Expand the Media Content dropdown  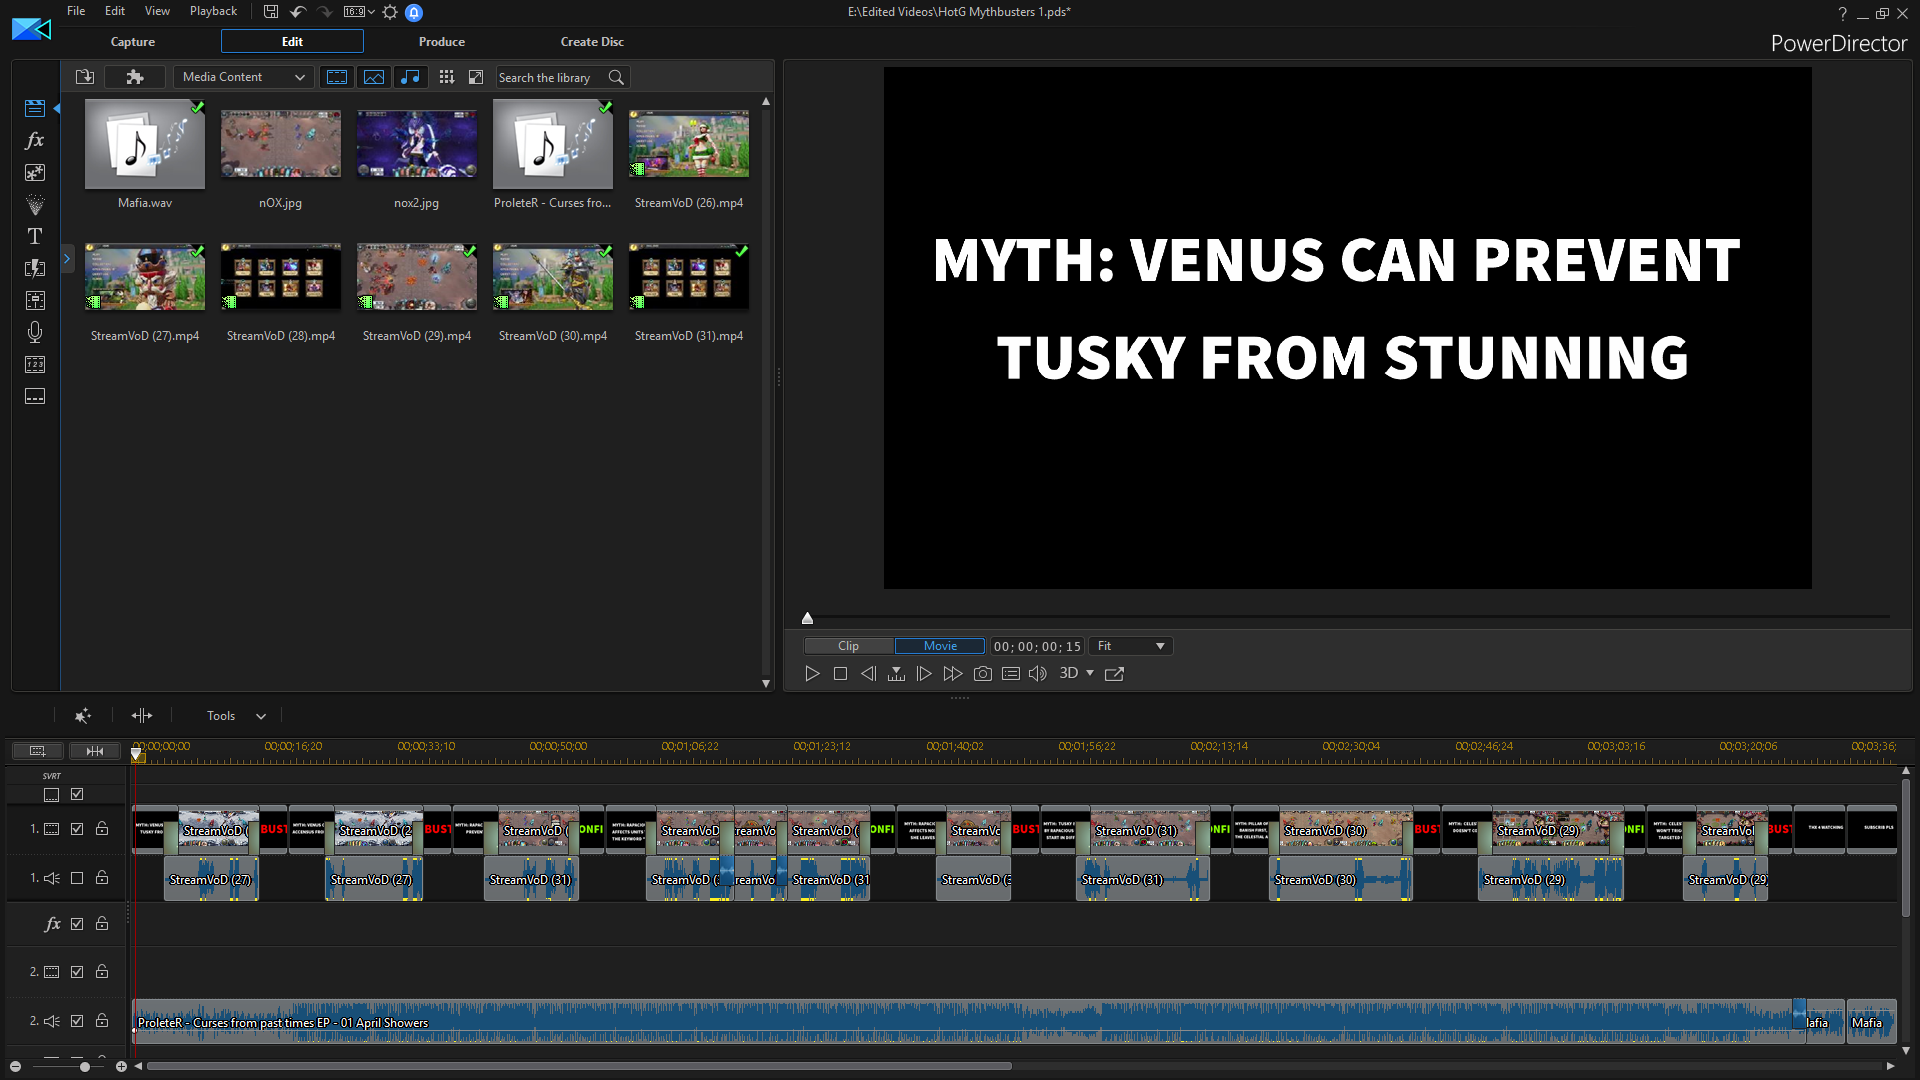[243, 77]
